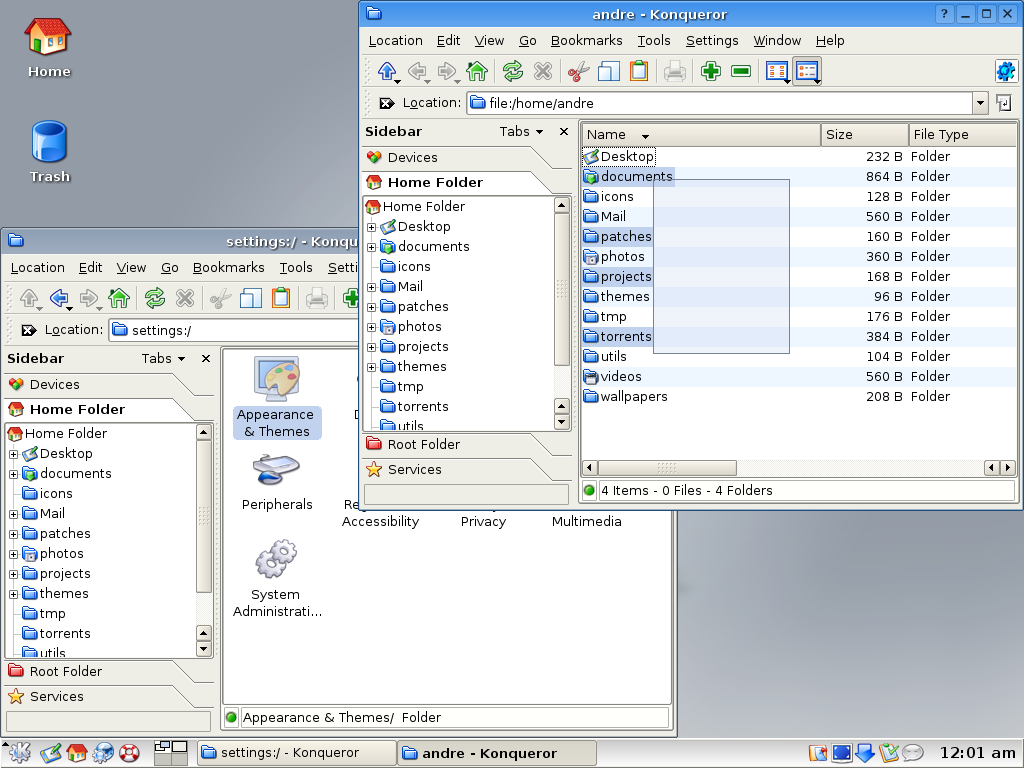Image resolution: width=1024 pixels, height=768 pixels.
Task: Go Home via andre Konqueror toolbar icon
Action: click(x=477, y=71)
